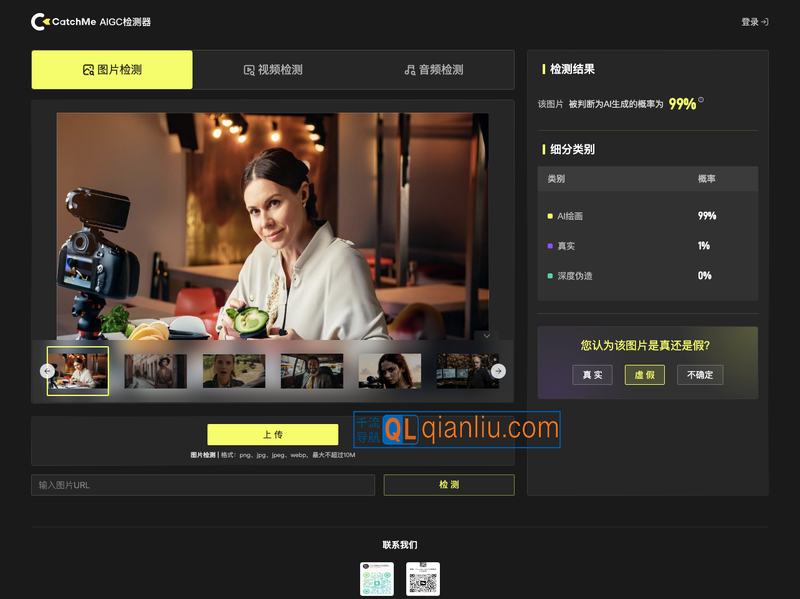This screenshot has height=599, width=800.
Task: Click the yellow 上传 upload button
Action: coord(272,434)
